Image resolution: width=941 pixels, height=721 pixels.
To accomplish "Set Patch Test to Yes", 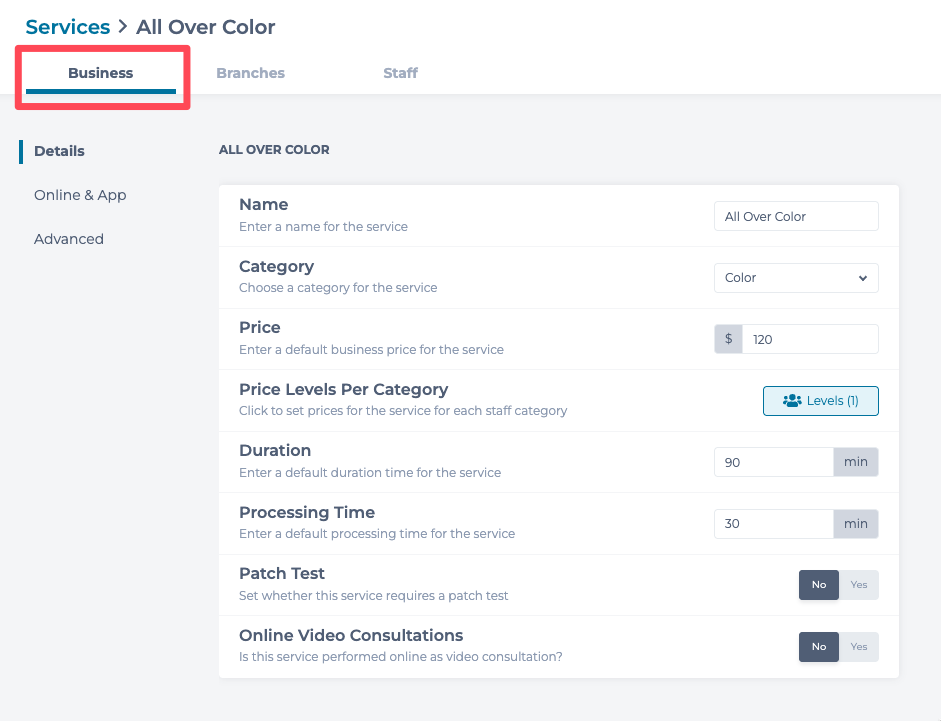I will tap(858, 585).
